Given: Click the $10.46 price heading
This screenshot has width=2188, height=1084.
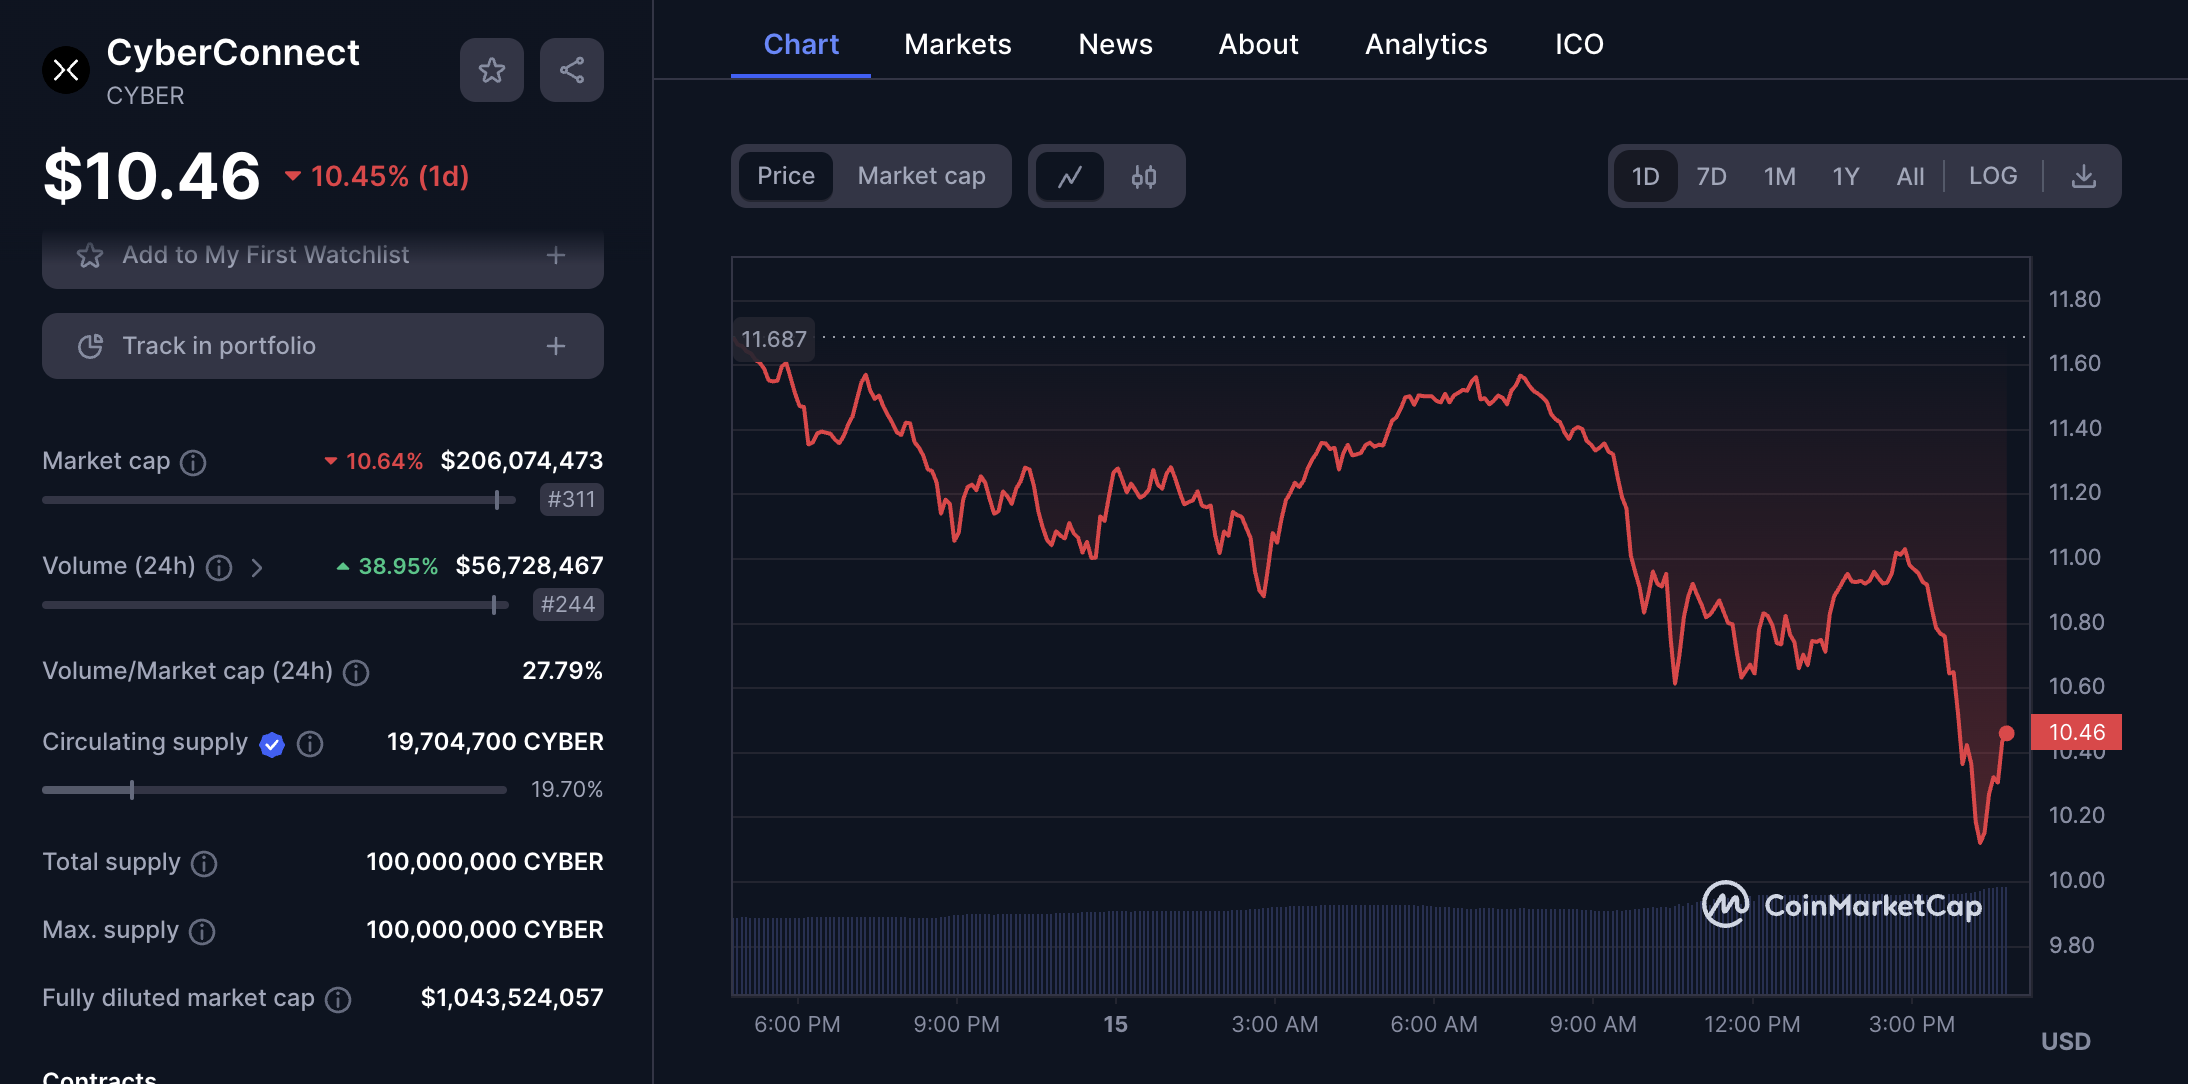Looking at the screenshot, I should [x=152, y=176].
